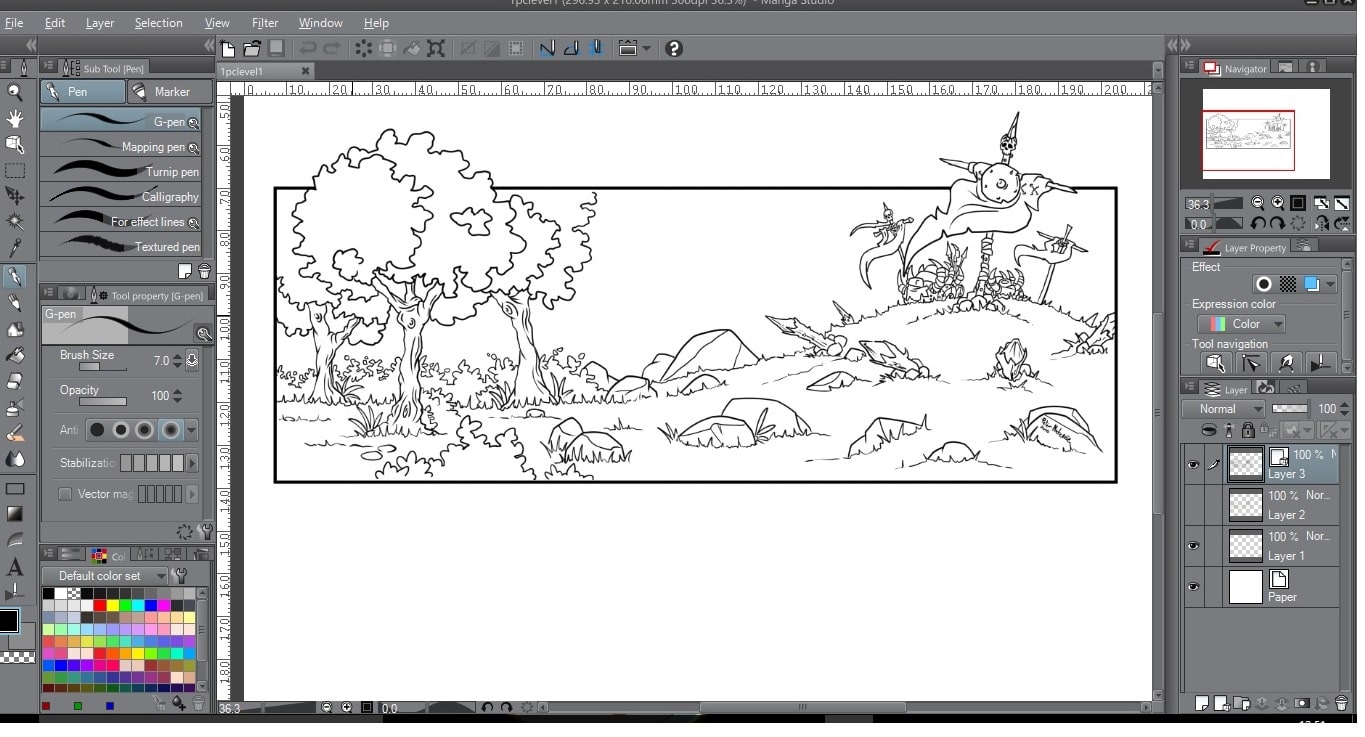Open the Default color set dropdown
This screenshot has height=737, width=1365.
pos(105,576)
